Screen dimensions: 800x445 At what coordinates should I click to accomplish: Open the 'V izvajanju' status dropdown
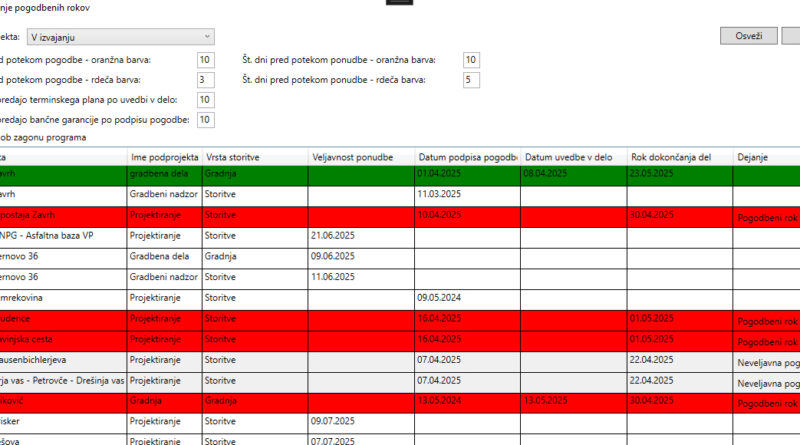(x=120, y=37)
